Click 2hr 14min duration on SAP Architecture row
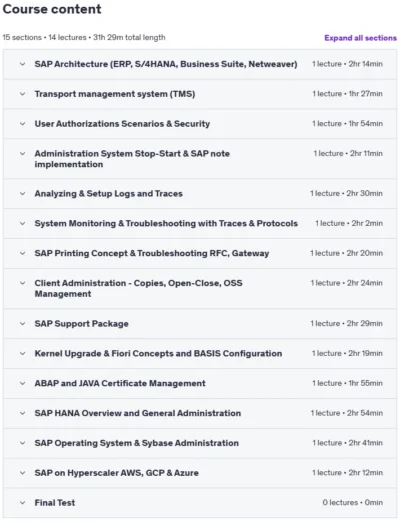The height and width of the screenshot is (522, 400). [x=366, y=64]
